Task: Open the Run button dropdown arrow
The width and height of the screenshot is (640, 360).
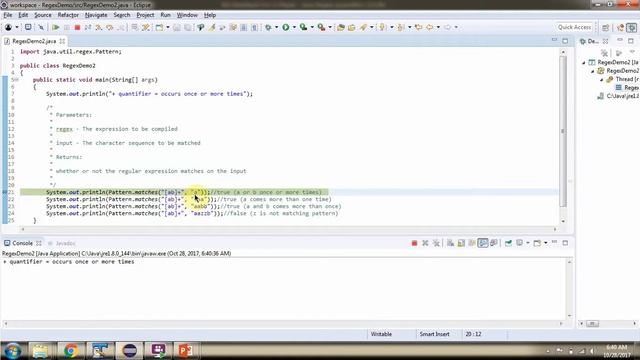Action: click(294, 27)
